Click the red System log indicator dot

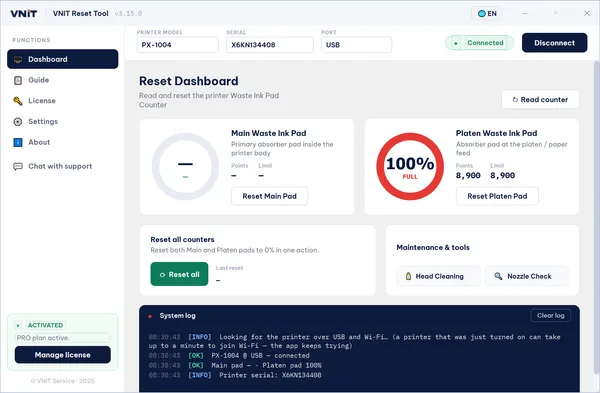point(150,316)
